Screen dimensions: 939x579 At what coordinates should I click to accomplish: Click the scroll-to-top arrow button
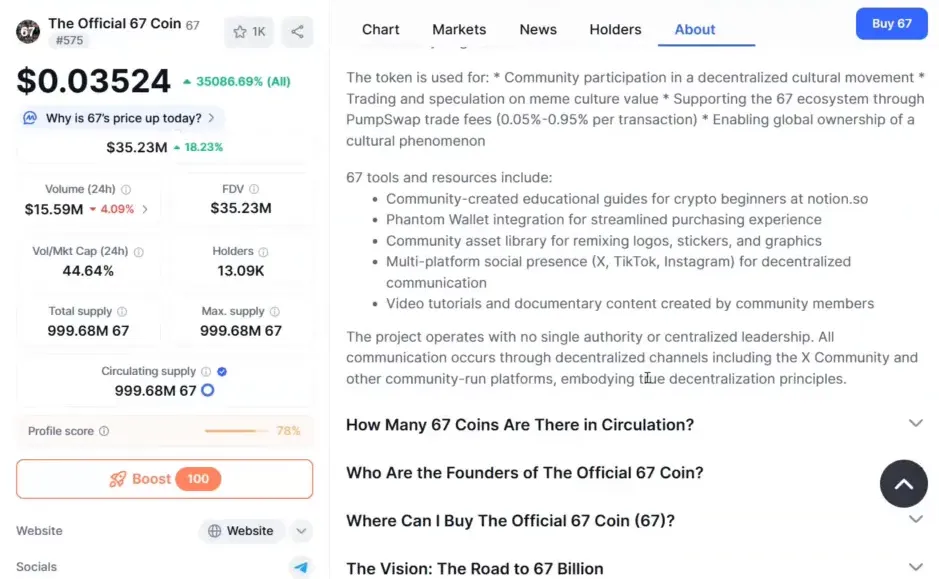tap(903, 484)
